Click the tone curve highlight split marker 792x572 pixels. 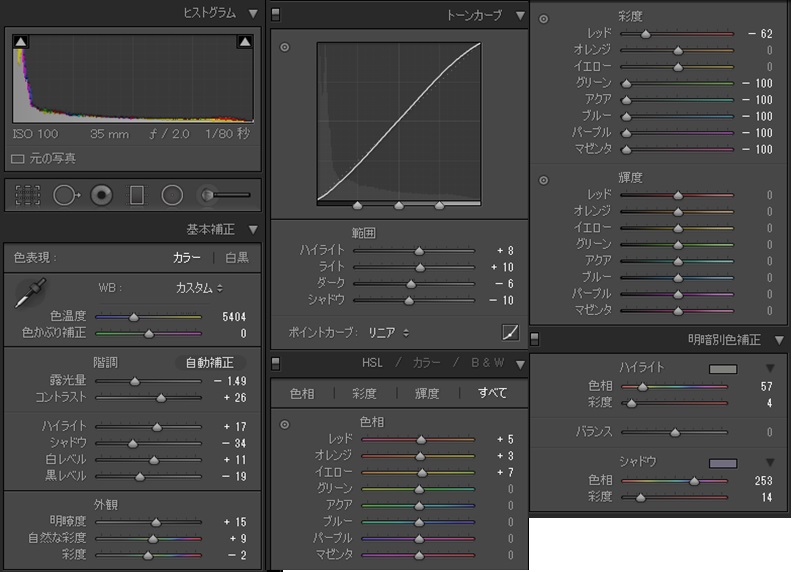[x=439, y=205]
